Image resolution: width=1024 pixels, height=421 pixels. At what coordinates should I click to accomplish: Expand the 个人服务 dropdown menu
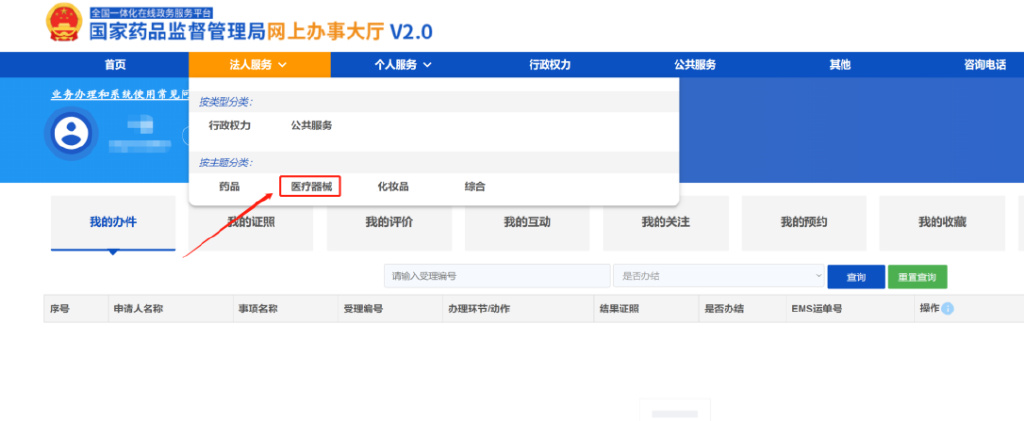point(401,65)
